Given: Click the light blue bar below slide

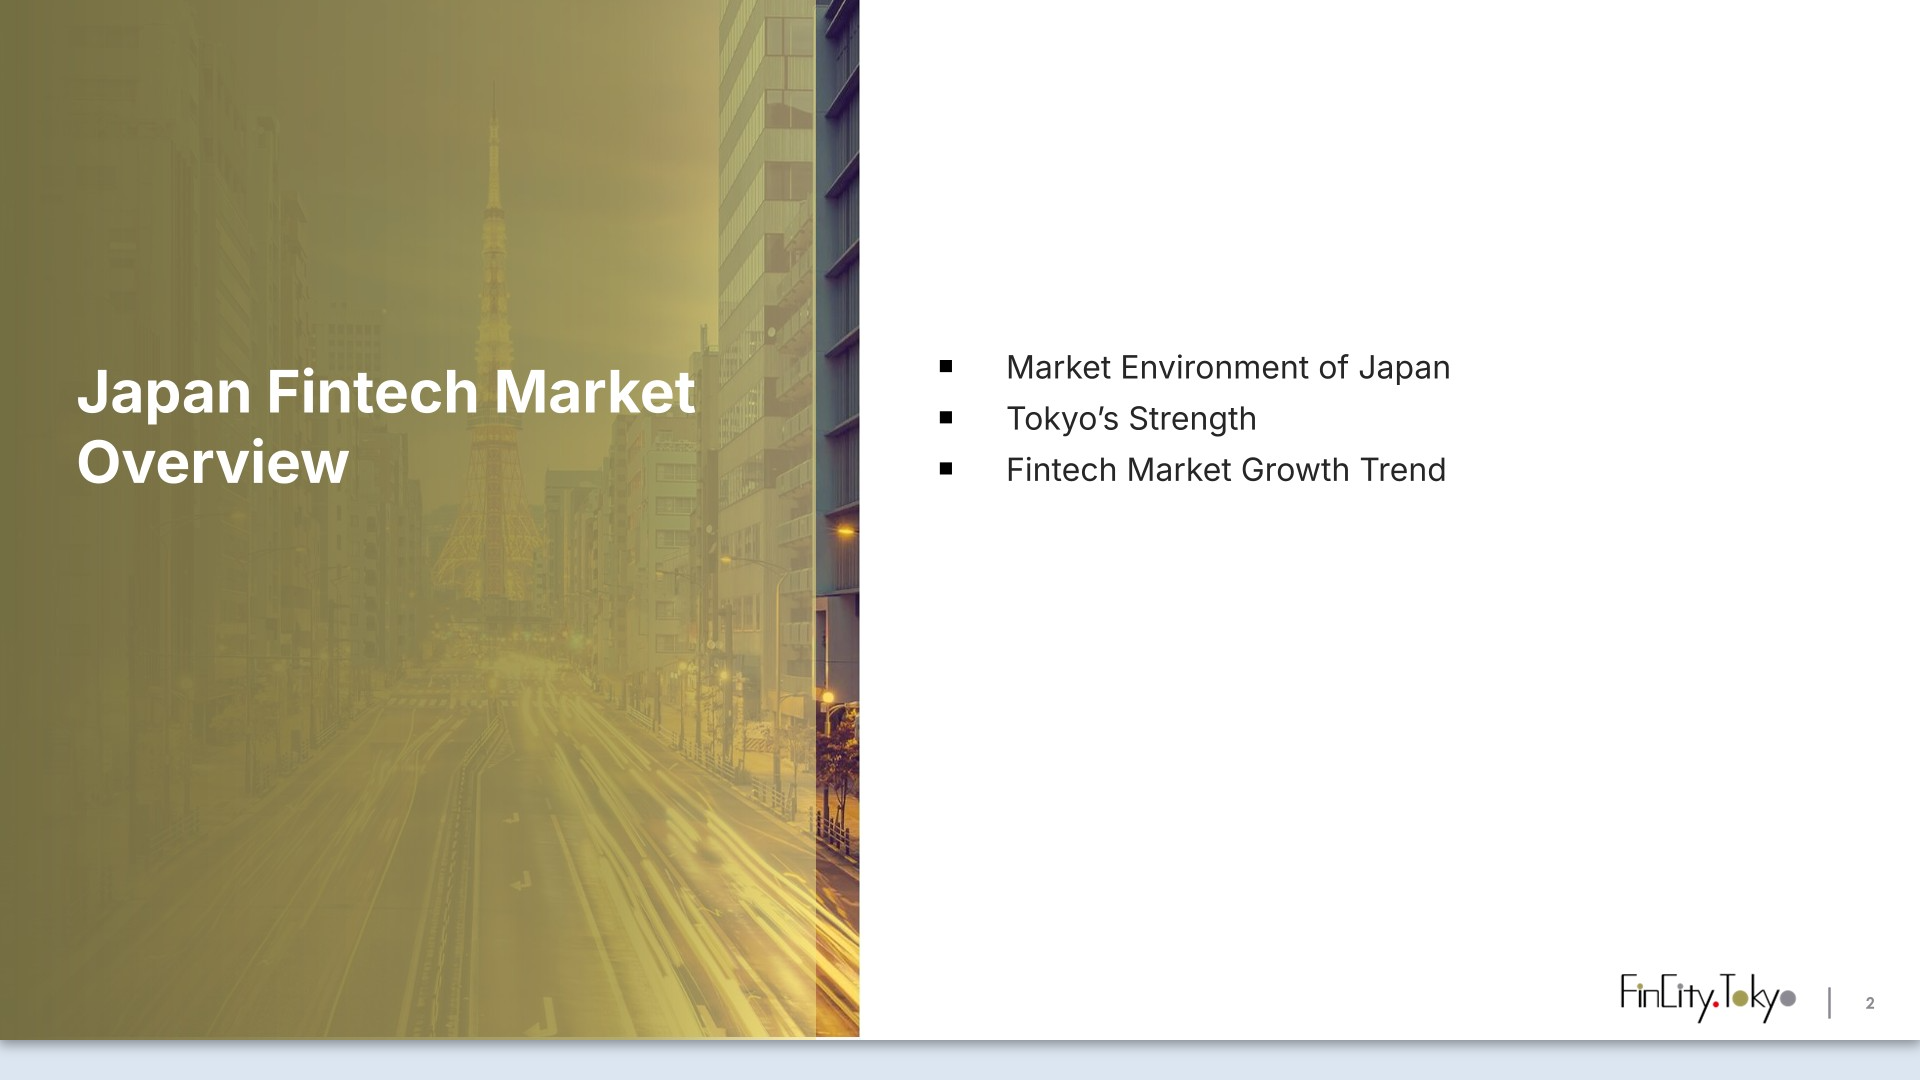Looking at the screenshot, I should point(960,1062).
